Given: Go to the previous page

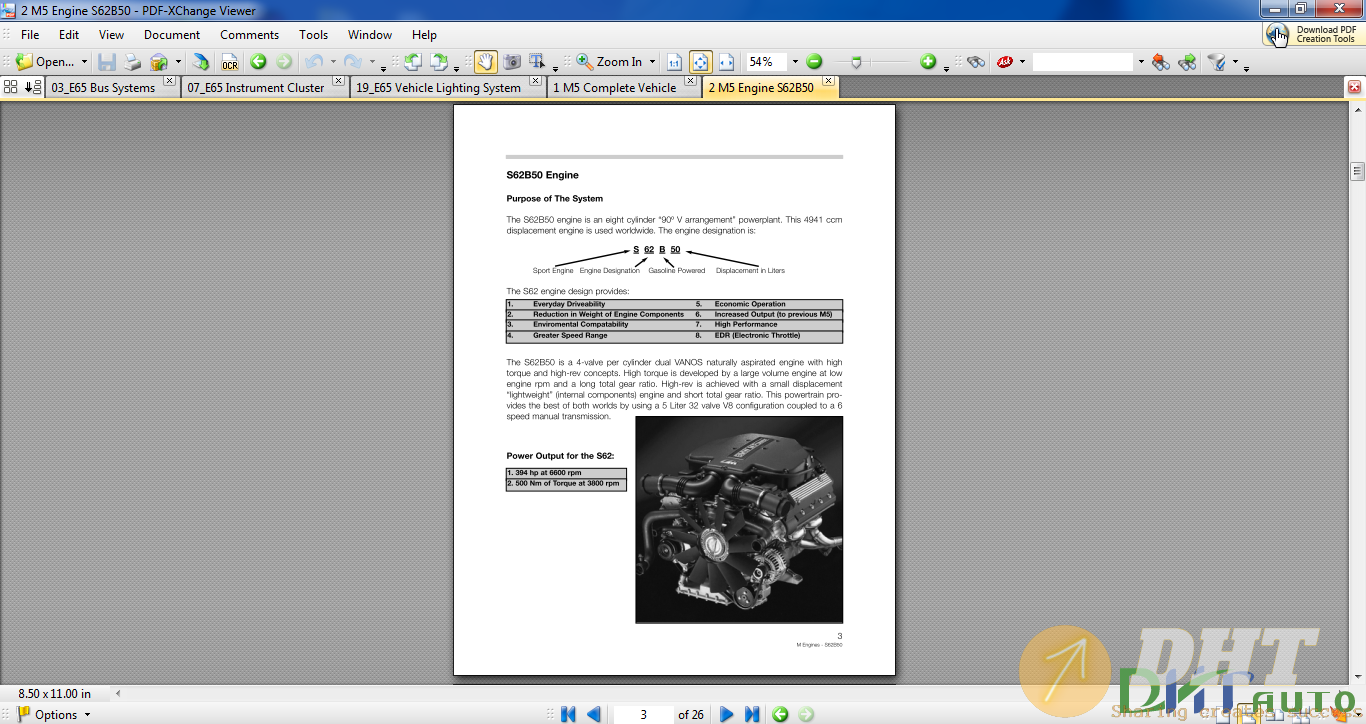Looking at the screenshot, I should 594,714.
